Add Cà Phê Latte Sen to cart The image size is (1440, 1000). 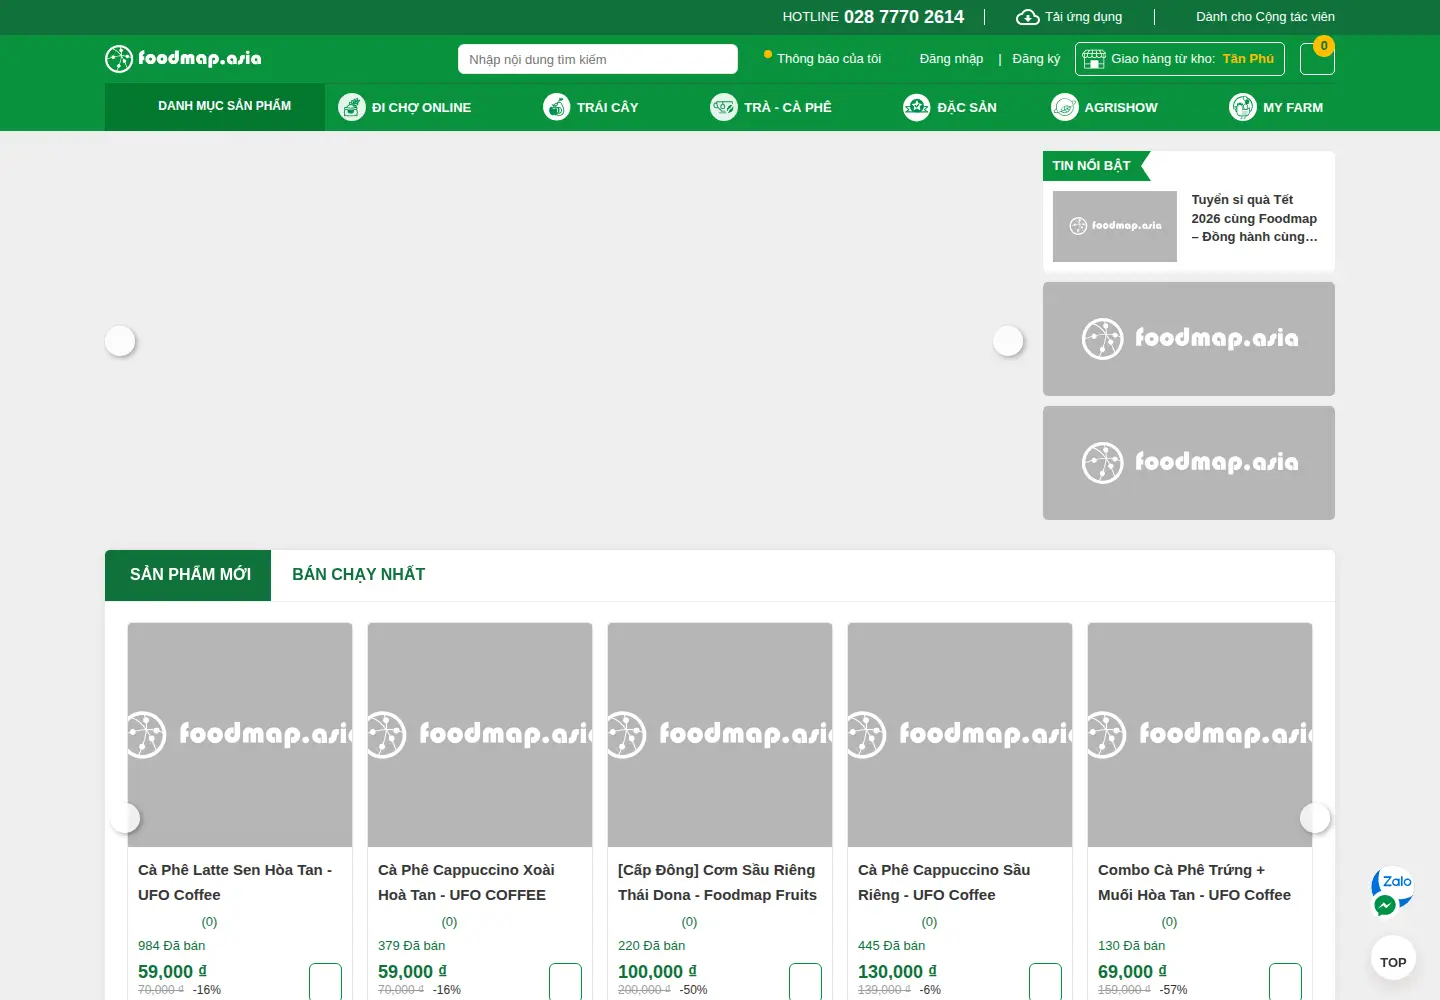pos(325,982)
